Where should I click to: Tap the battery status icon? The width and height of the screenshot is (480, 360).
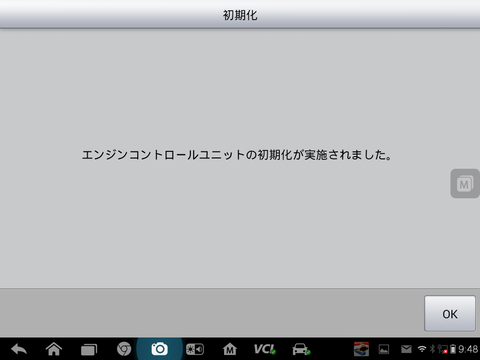[453, 349]
